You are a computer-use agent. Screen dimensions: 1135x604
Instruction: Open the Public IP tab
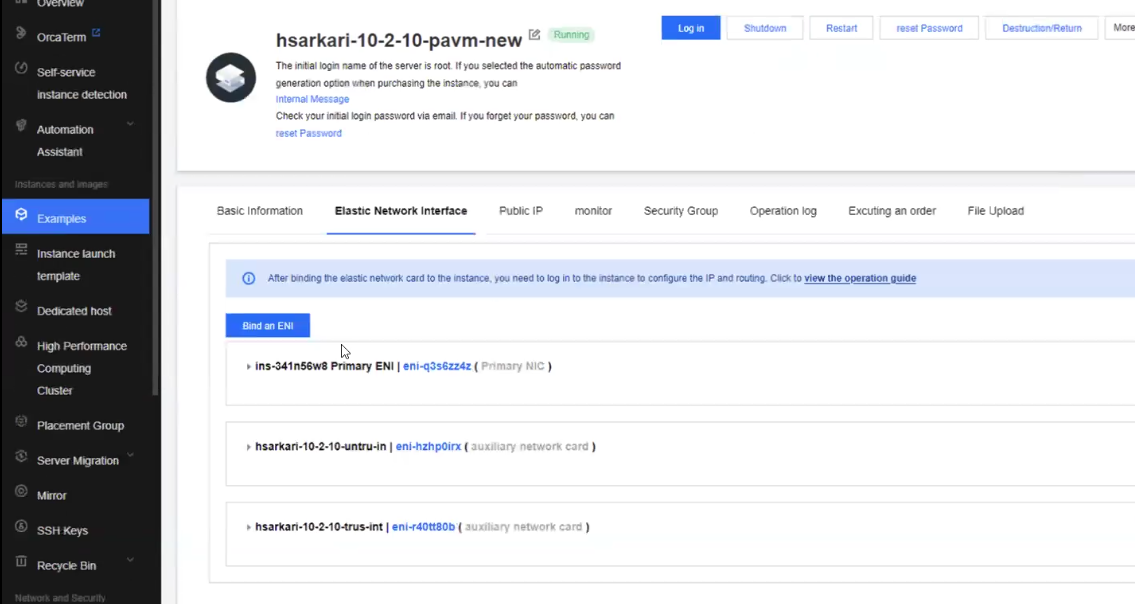pos(520,211)
